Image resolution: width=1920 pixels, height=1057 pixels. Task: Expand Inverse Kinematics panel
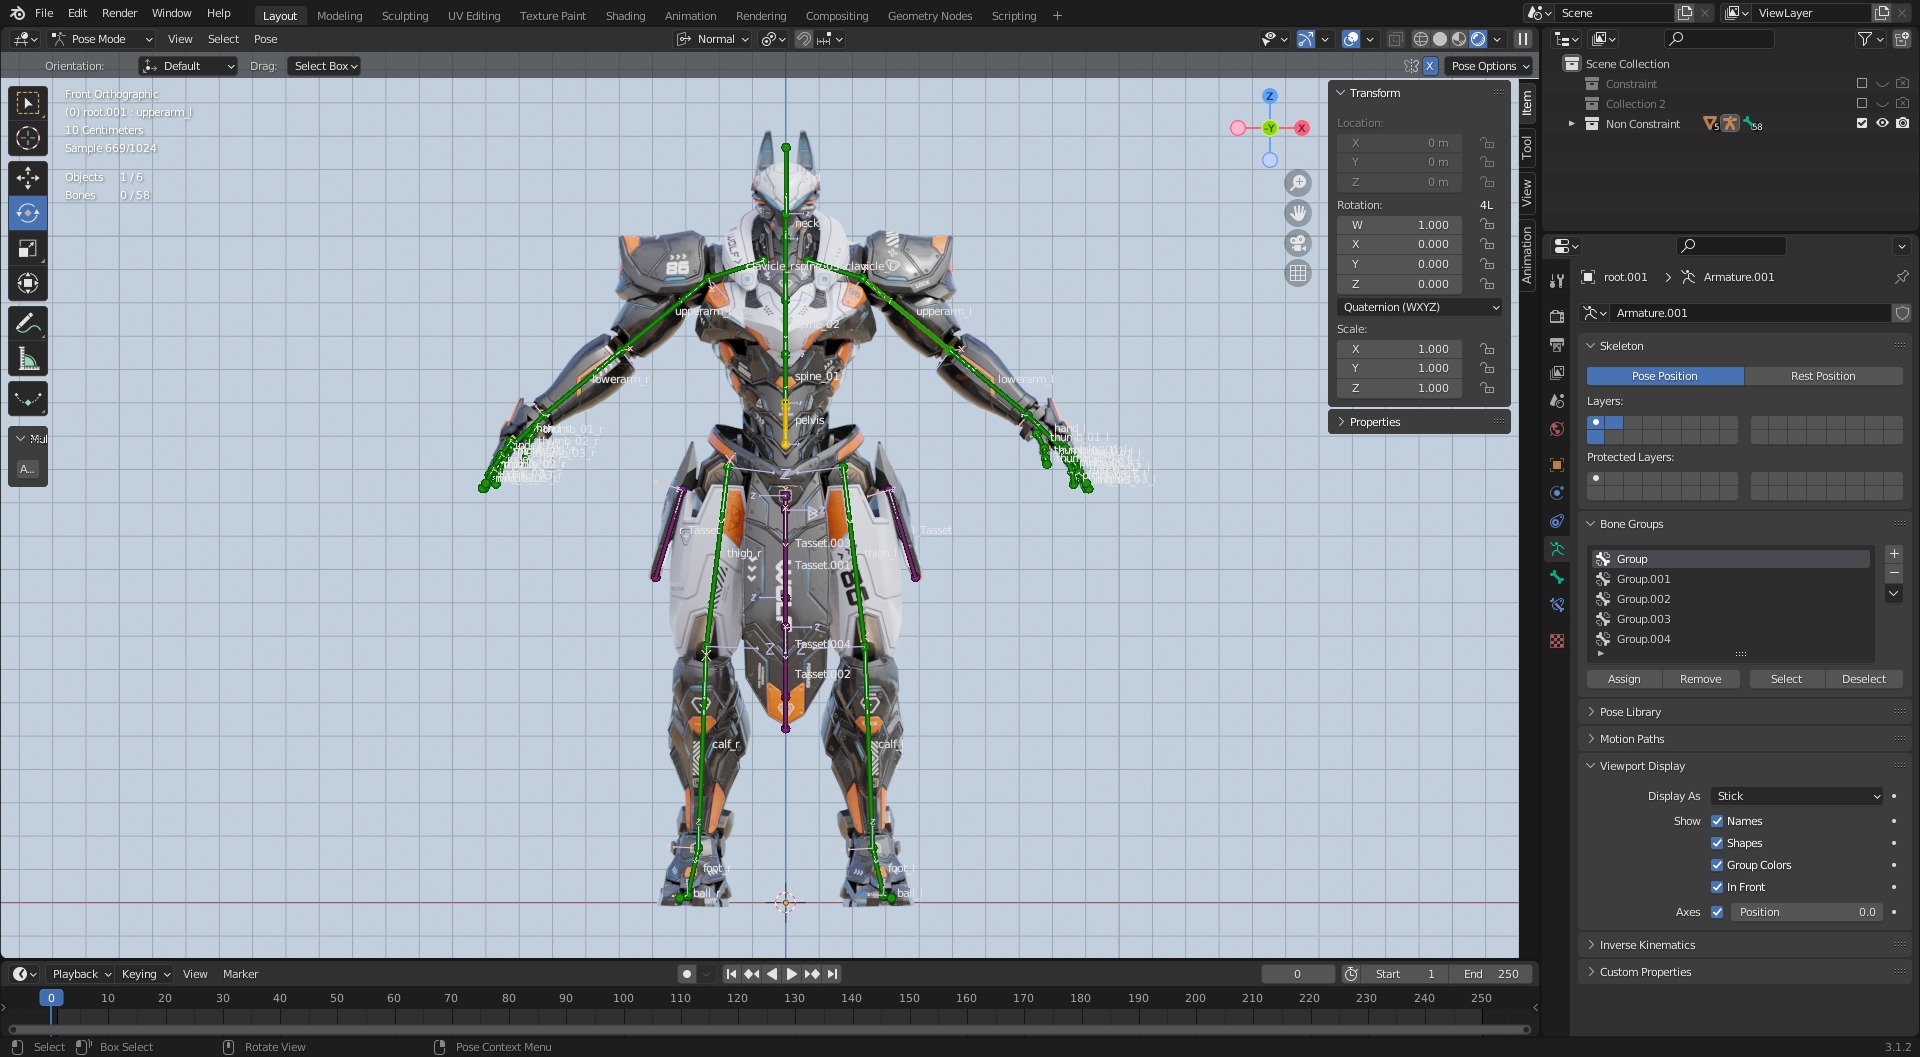(x=1647, y=945)
